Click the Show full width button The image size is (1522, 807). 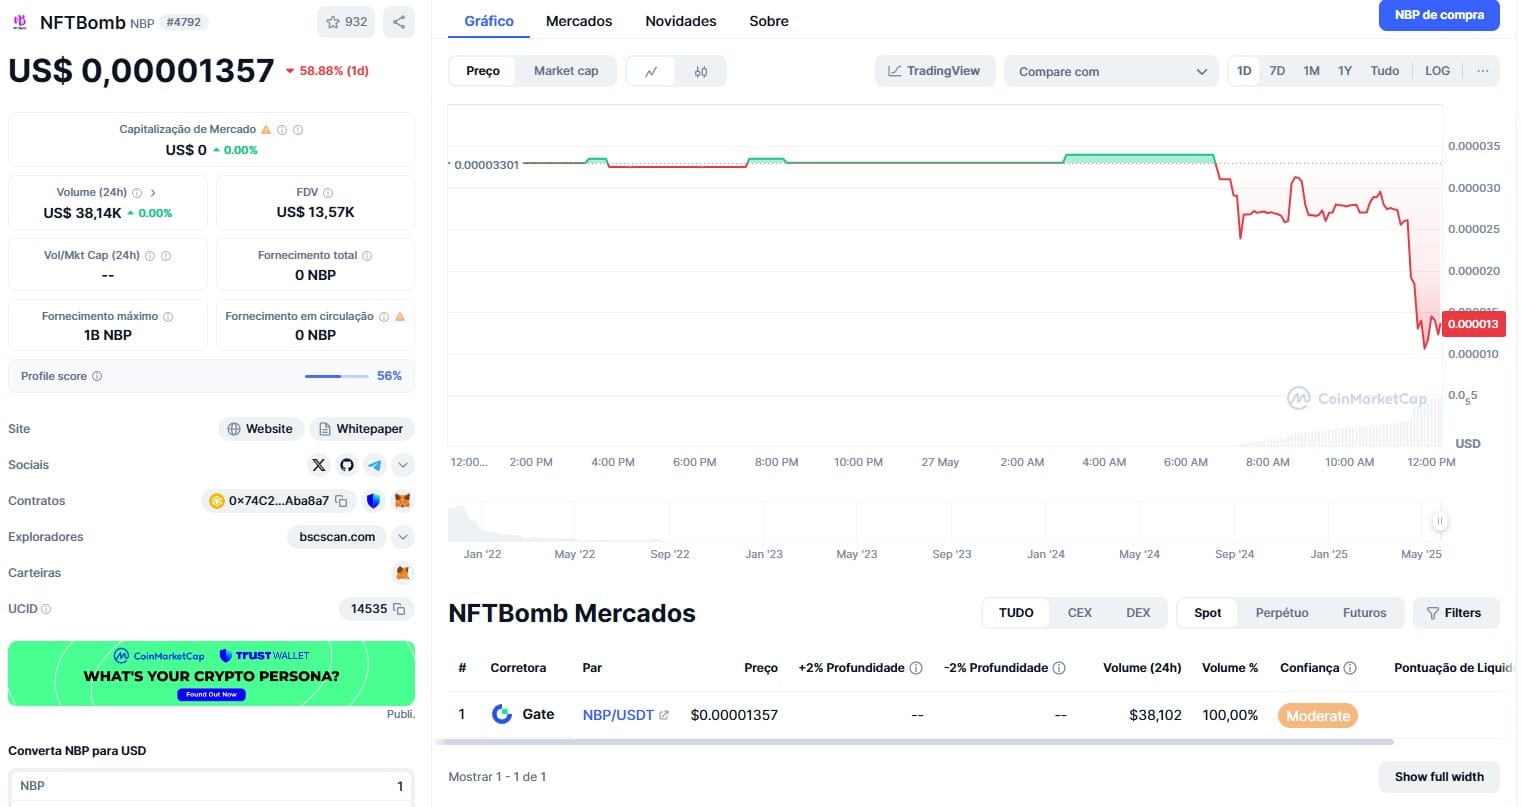coord(1439,777)
